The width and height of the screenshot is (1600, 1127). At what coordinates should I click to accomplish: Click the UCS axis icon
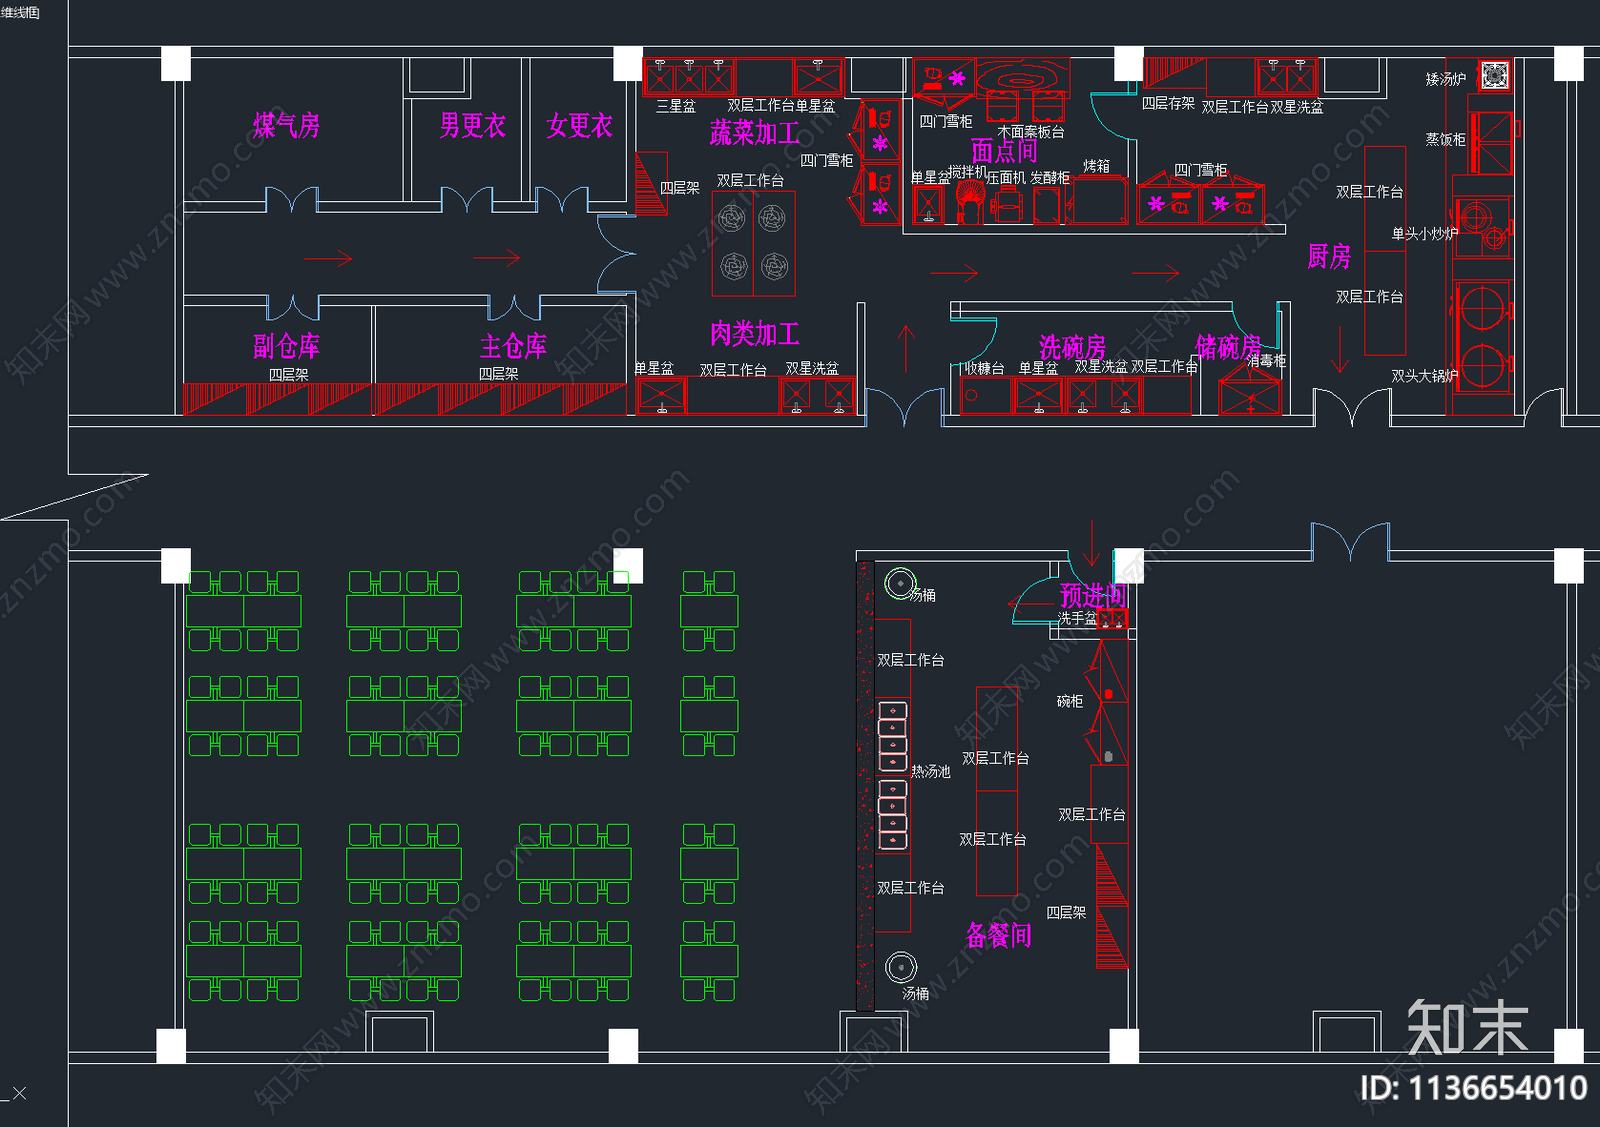coord(14,1093)
